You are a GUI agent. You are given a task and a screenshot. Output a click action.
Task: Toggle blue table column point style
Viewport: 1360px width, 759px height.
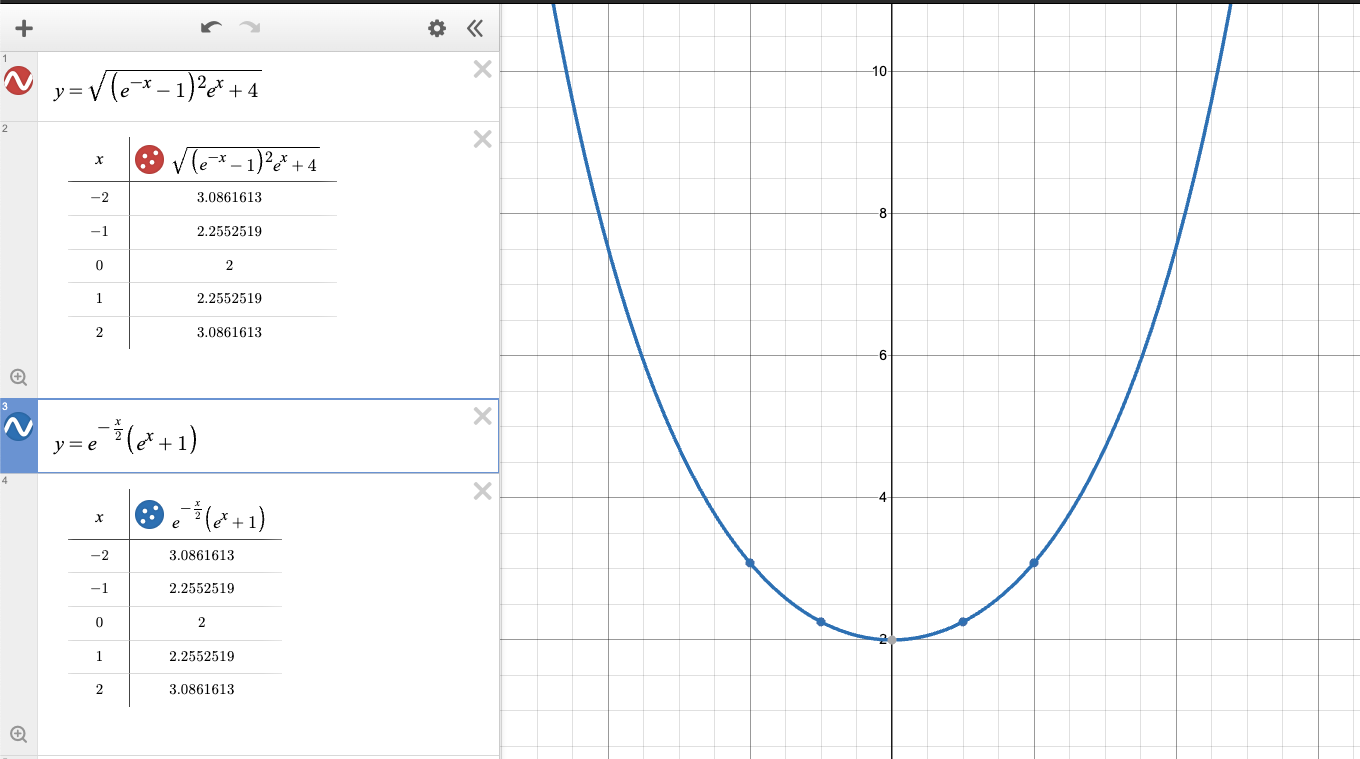[149, 516]
